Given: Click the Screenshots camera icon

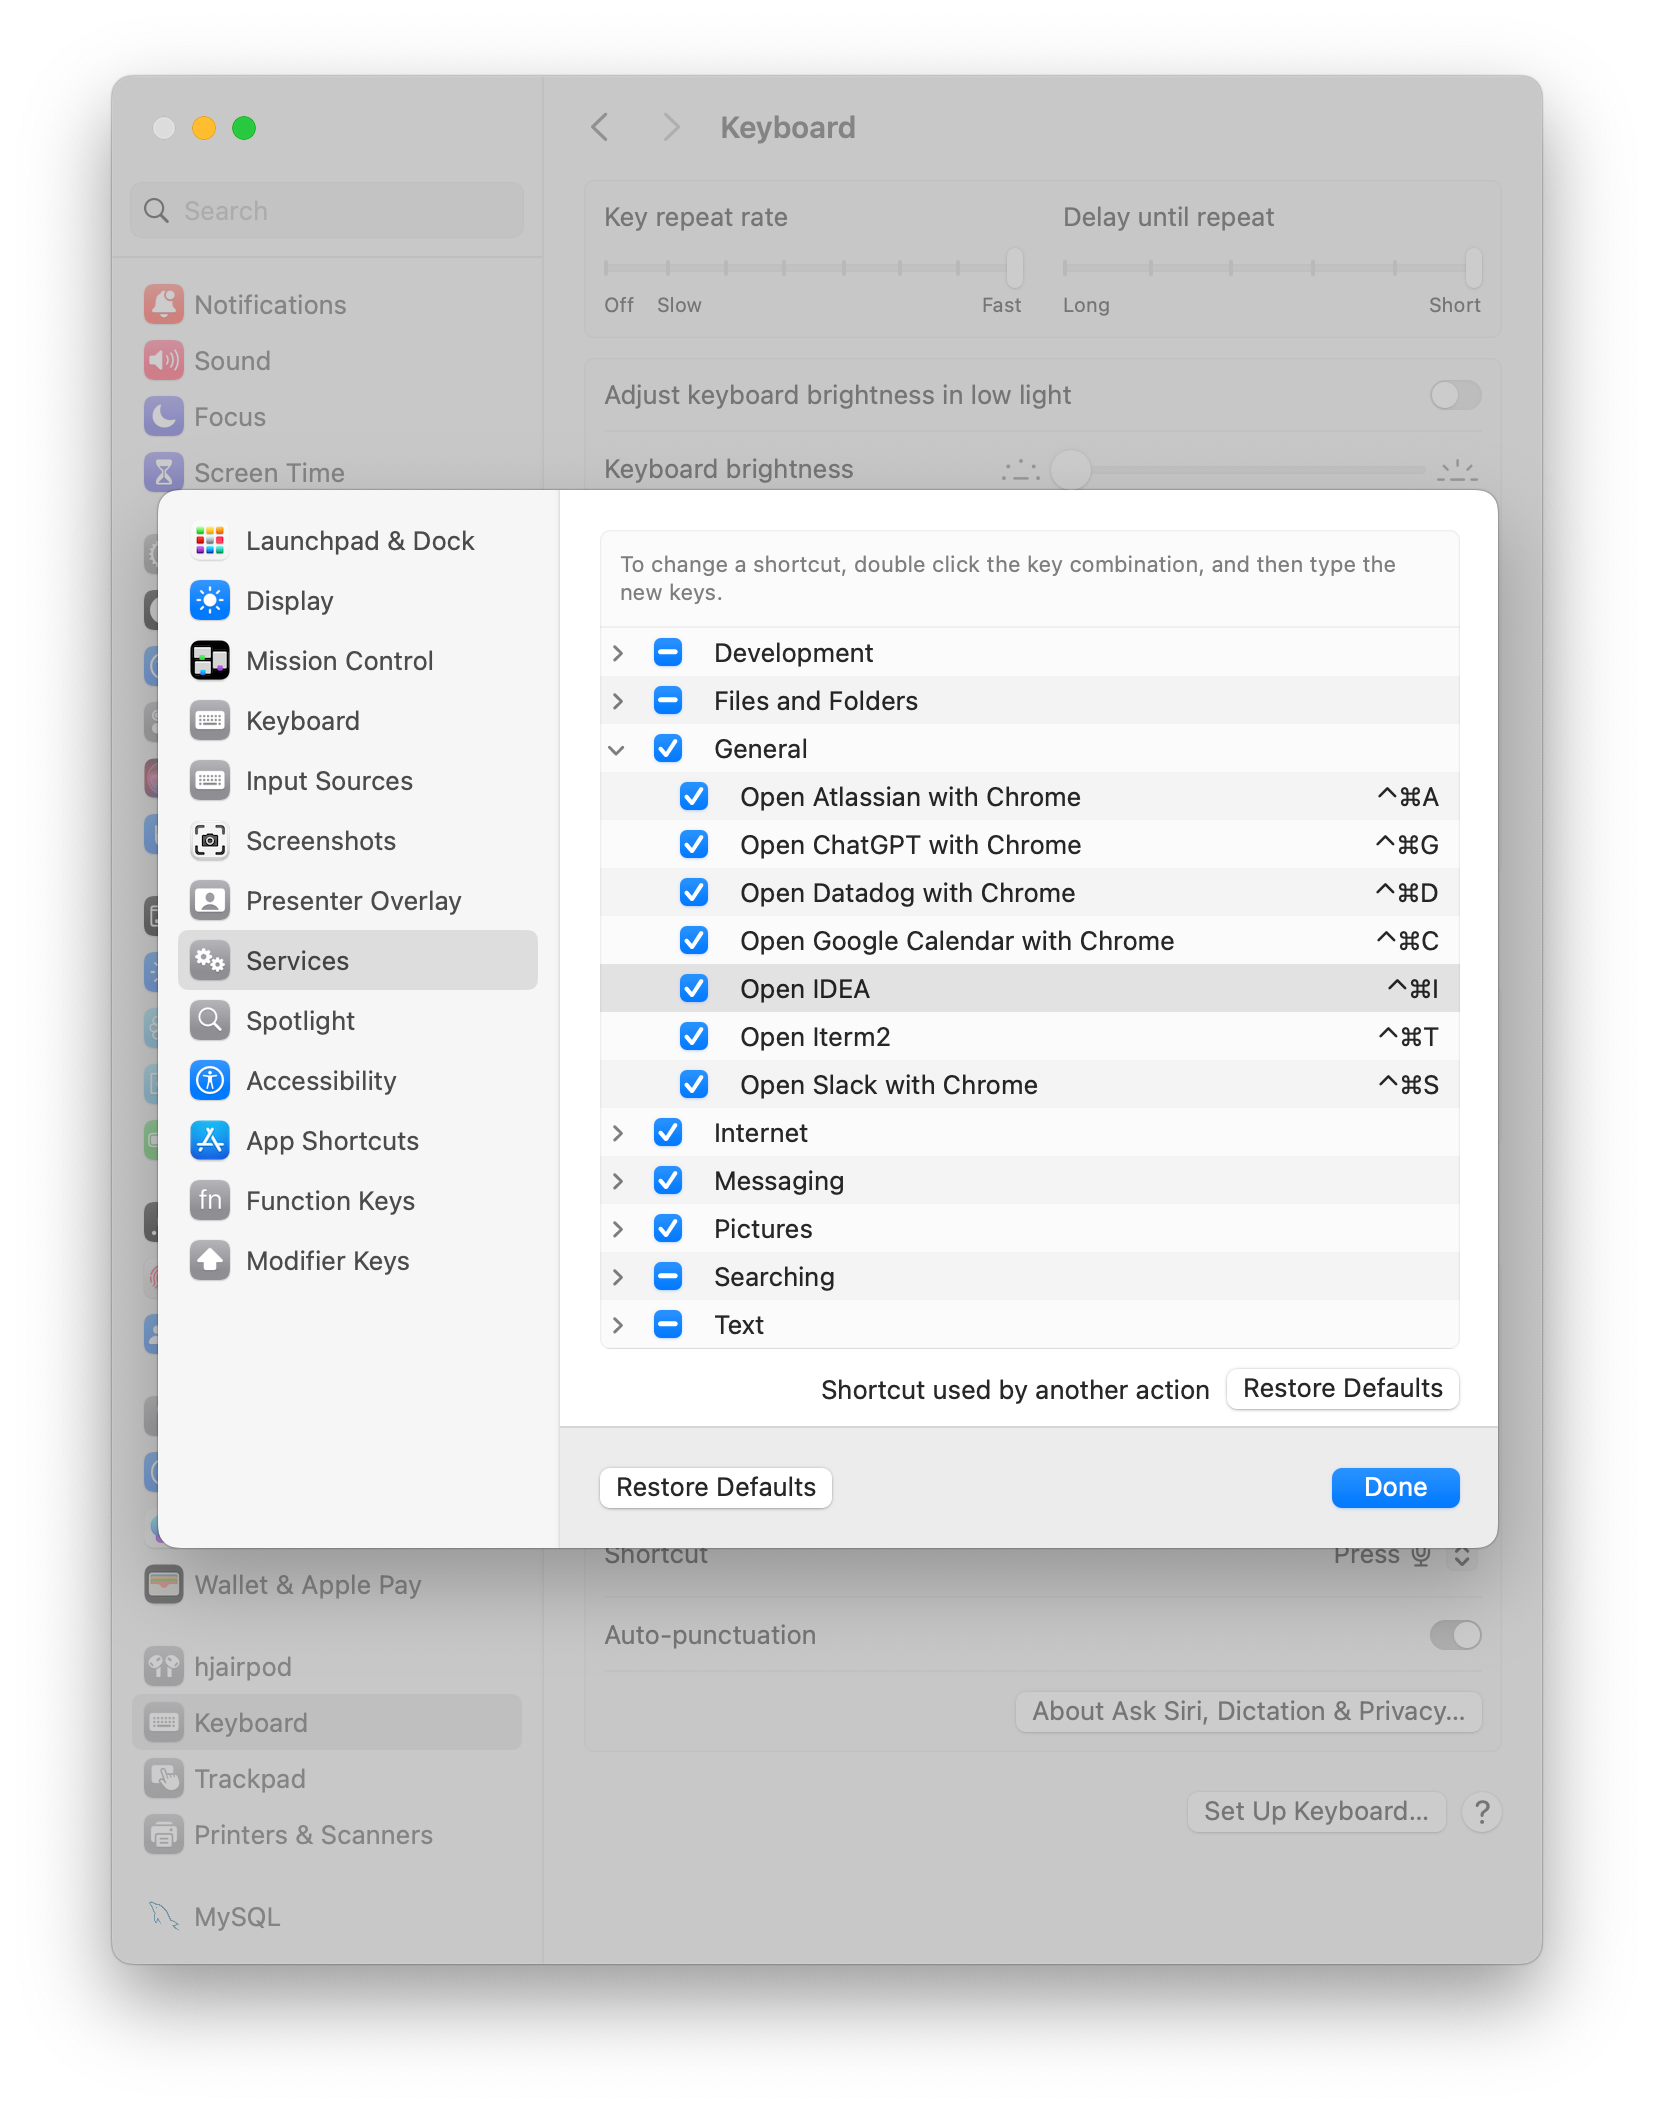Looking at the screenshot, I should coord(210,841).
